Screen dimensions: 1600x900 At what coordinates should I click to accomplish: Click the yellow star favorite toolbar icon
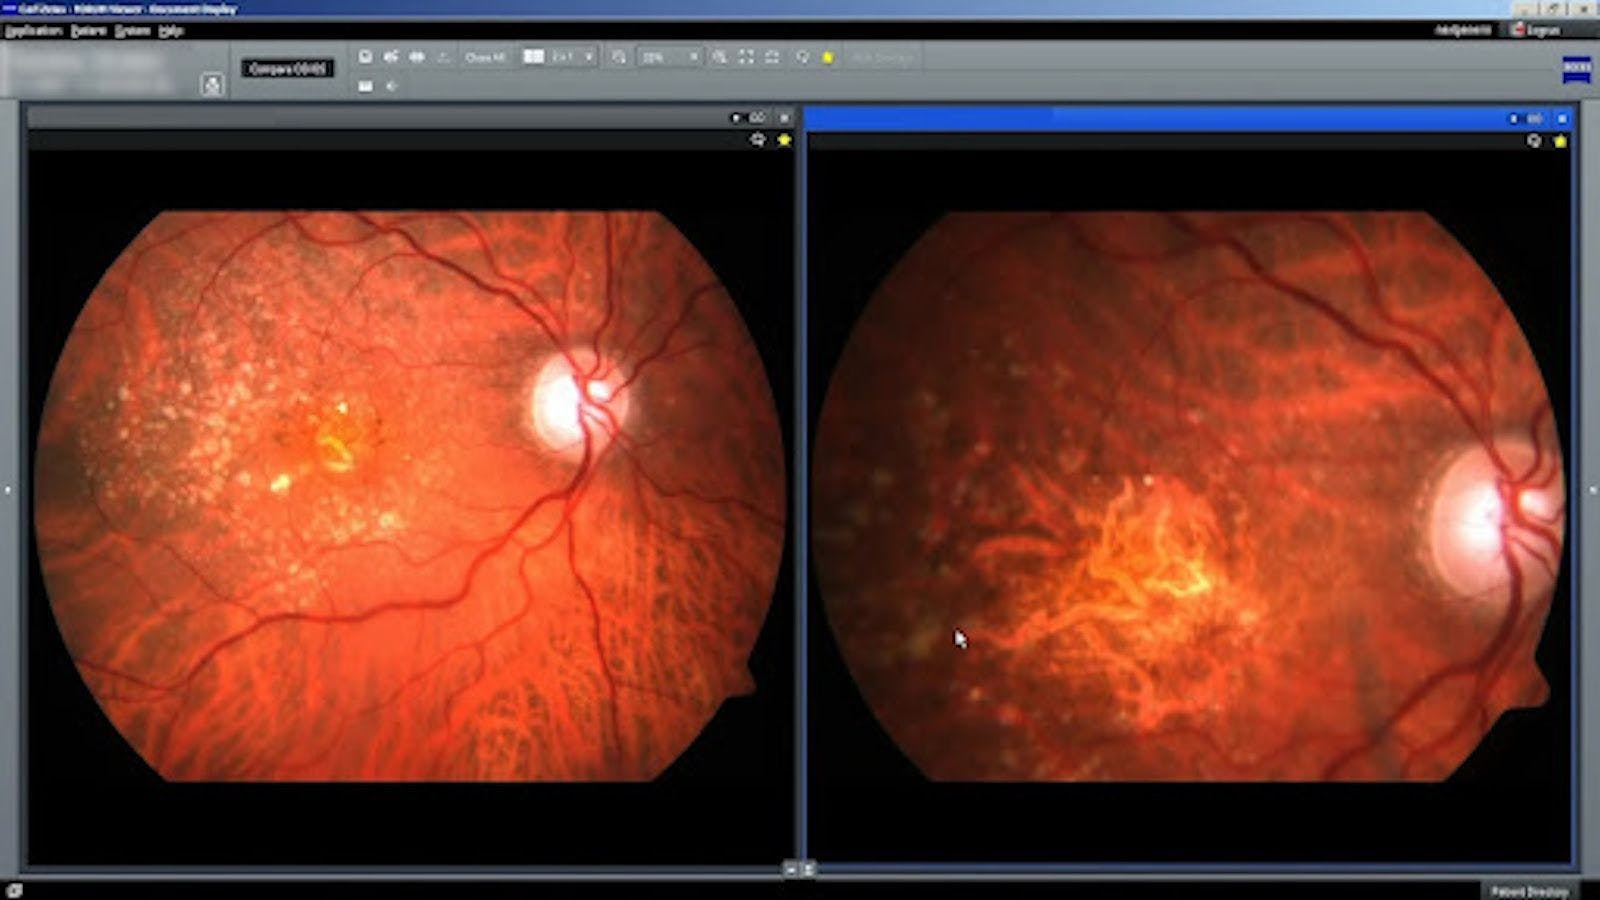click(x=828, y=58)
